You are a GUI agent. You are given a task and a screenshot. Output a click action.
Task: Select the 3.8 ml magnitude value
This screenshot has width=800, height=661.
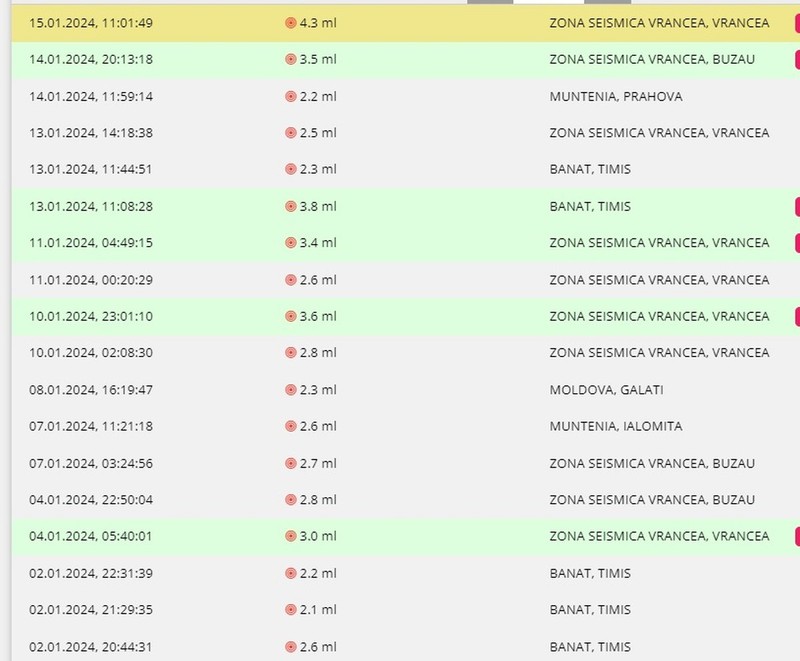point(318,207)
